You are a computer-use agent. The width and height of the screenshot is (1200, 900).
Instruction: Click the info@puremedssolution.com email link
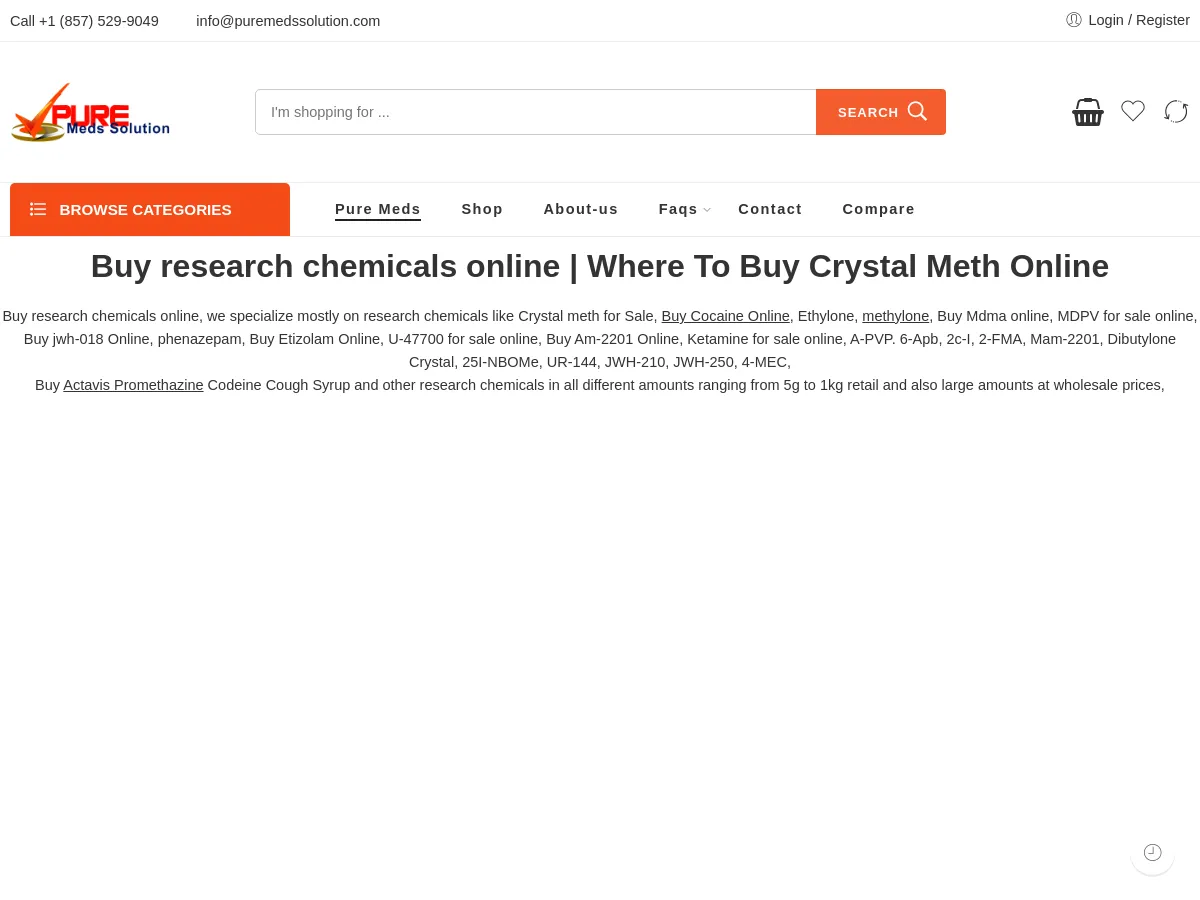288,21
